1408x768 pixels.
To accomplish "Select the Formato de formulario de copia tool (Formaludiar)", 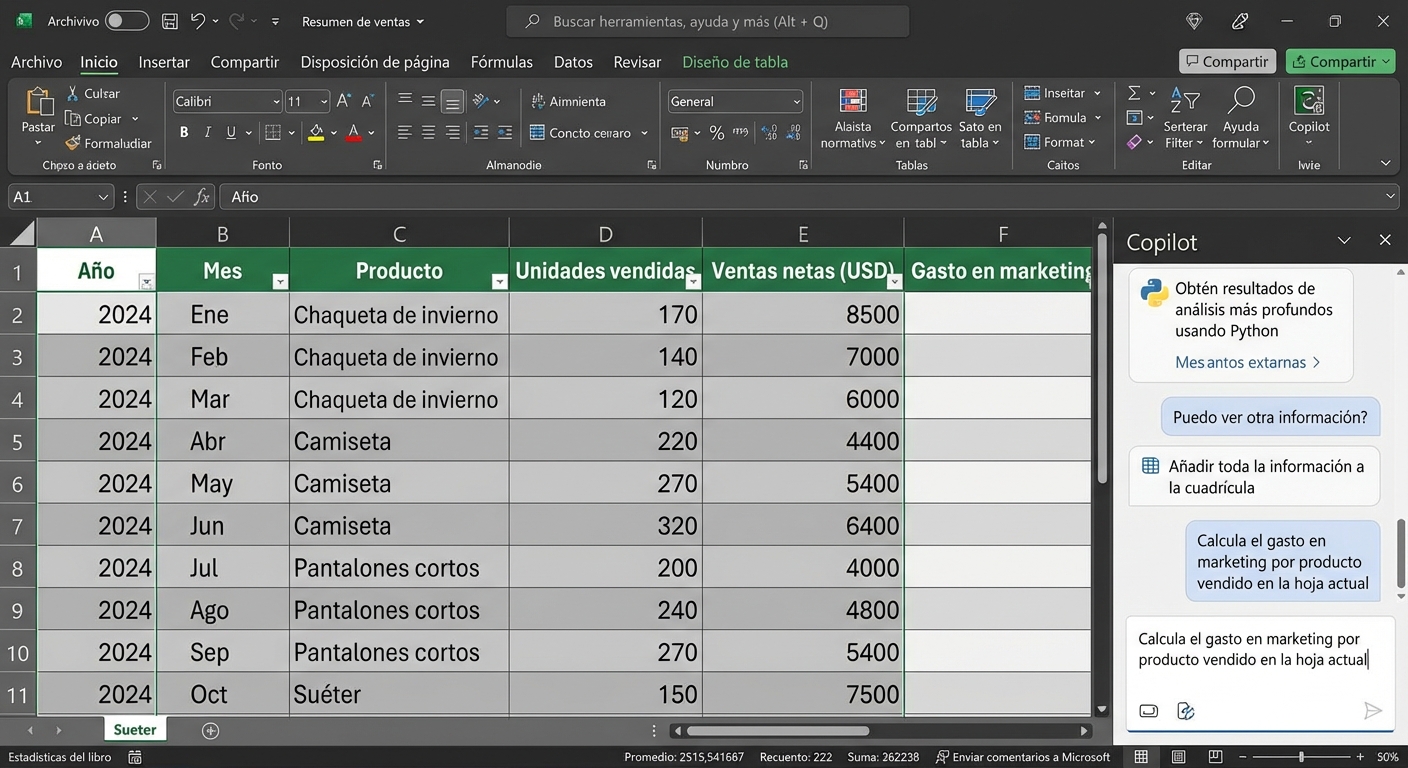I will coord(105,142).
